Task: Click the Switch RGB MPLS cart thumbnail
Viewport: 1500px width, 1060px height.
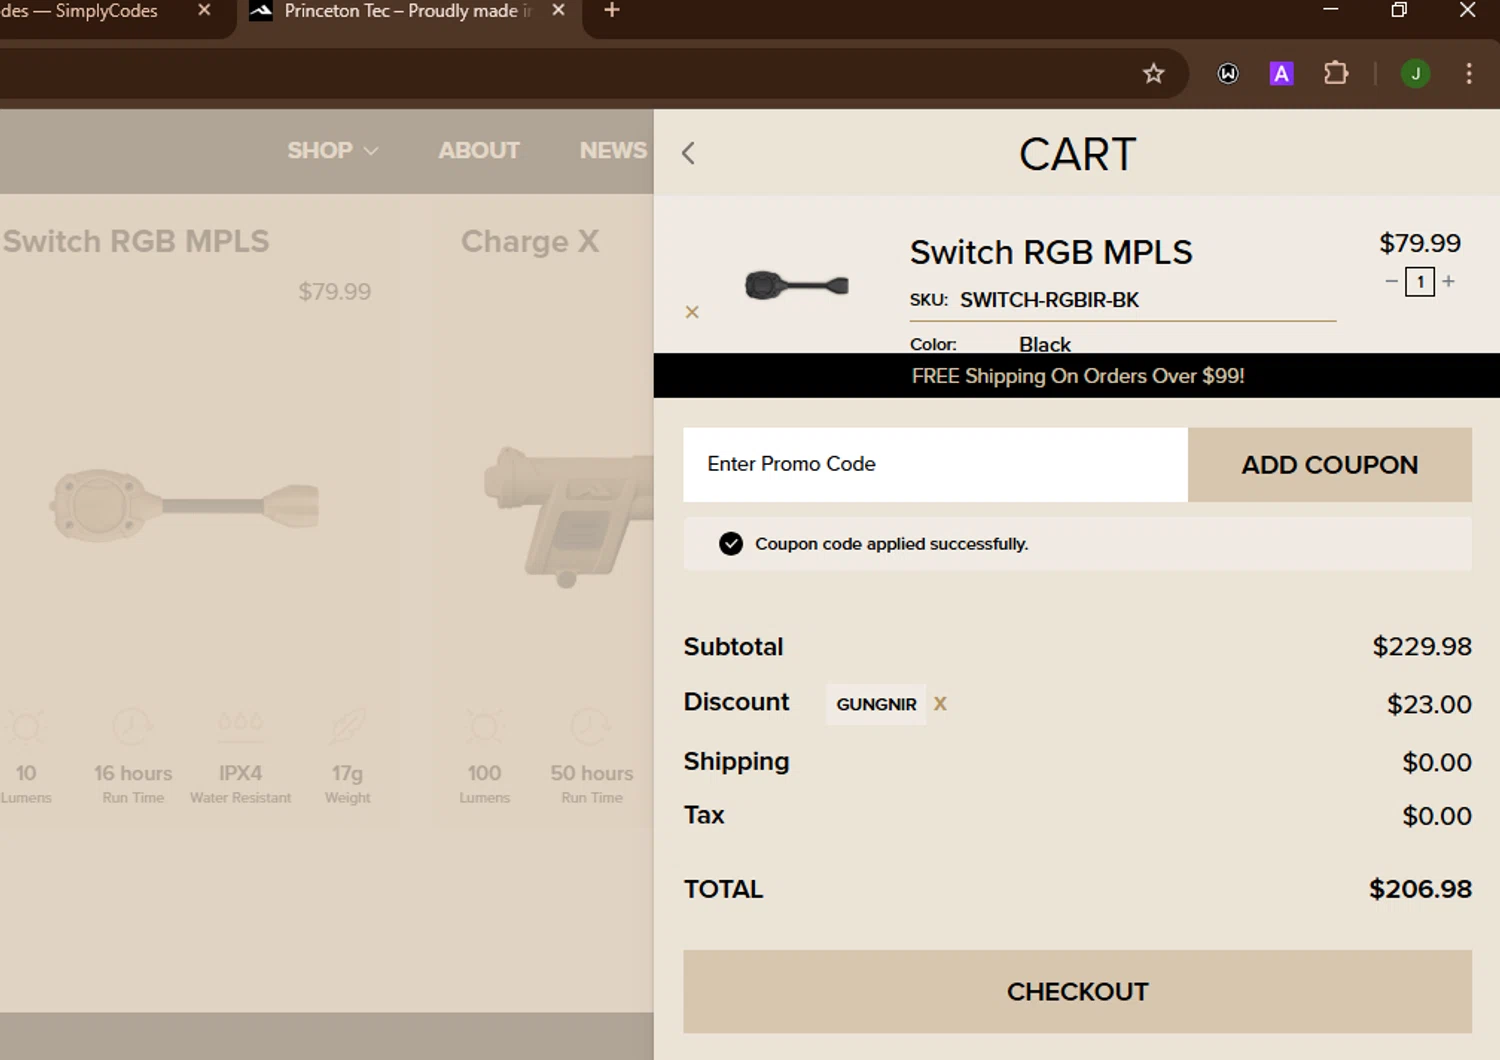Action: tap(796, 285)
